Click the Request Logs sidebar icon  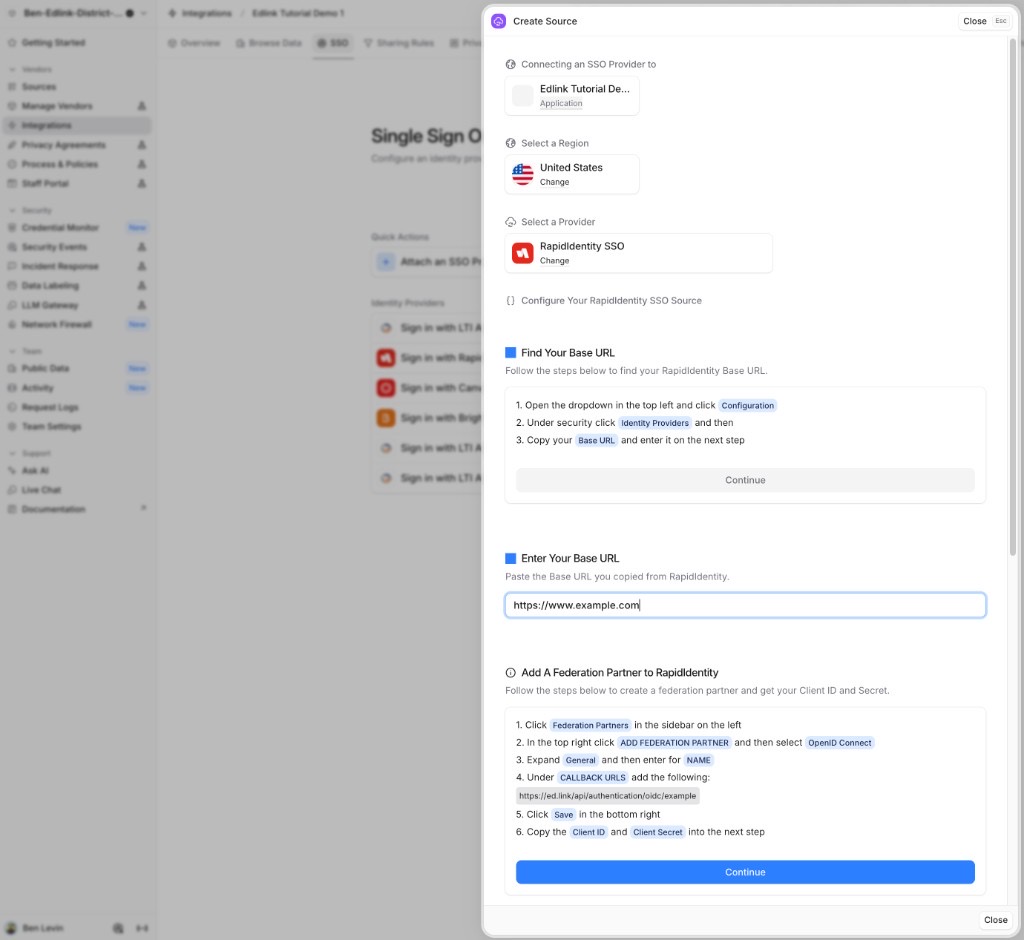coord(12,407)
